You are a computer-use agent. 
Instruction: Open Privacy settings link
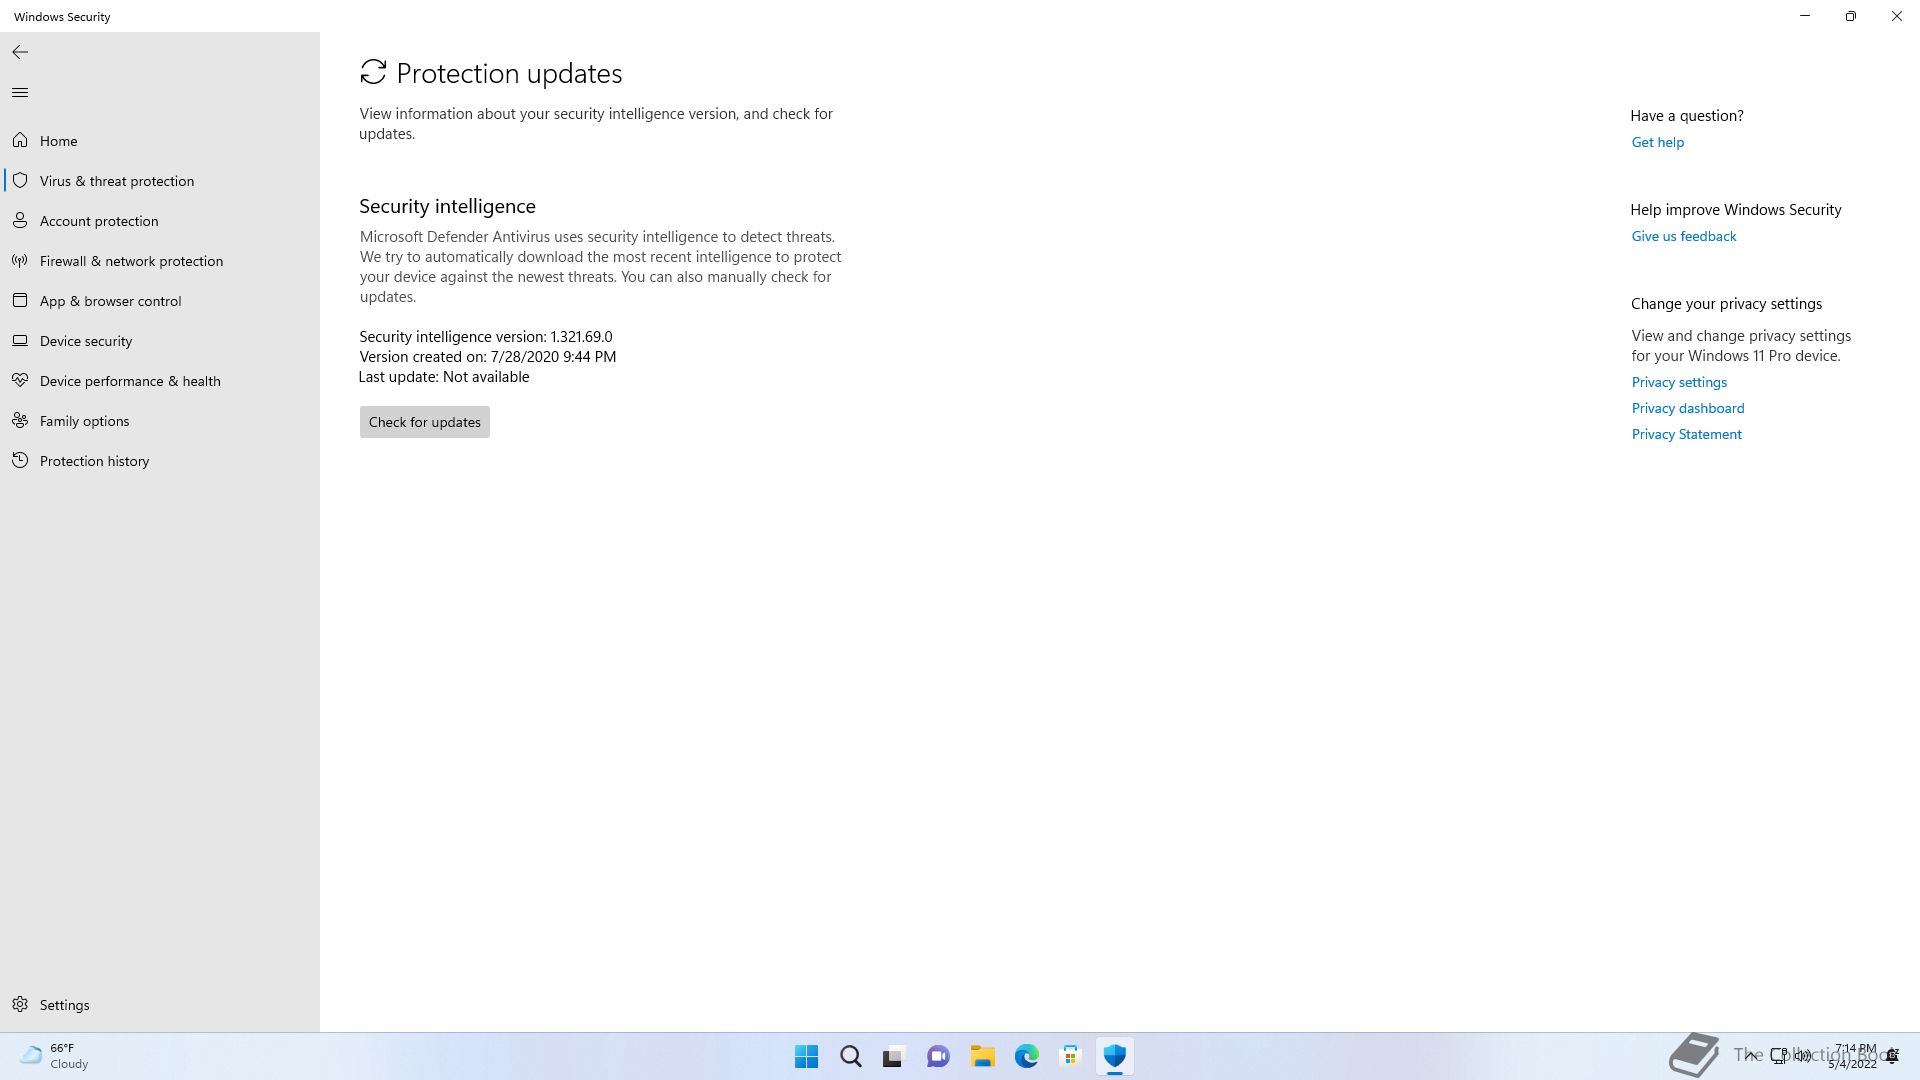[1678, 382]
